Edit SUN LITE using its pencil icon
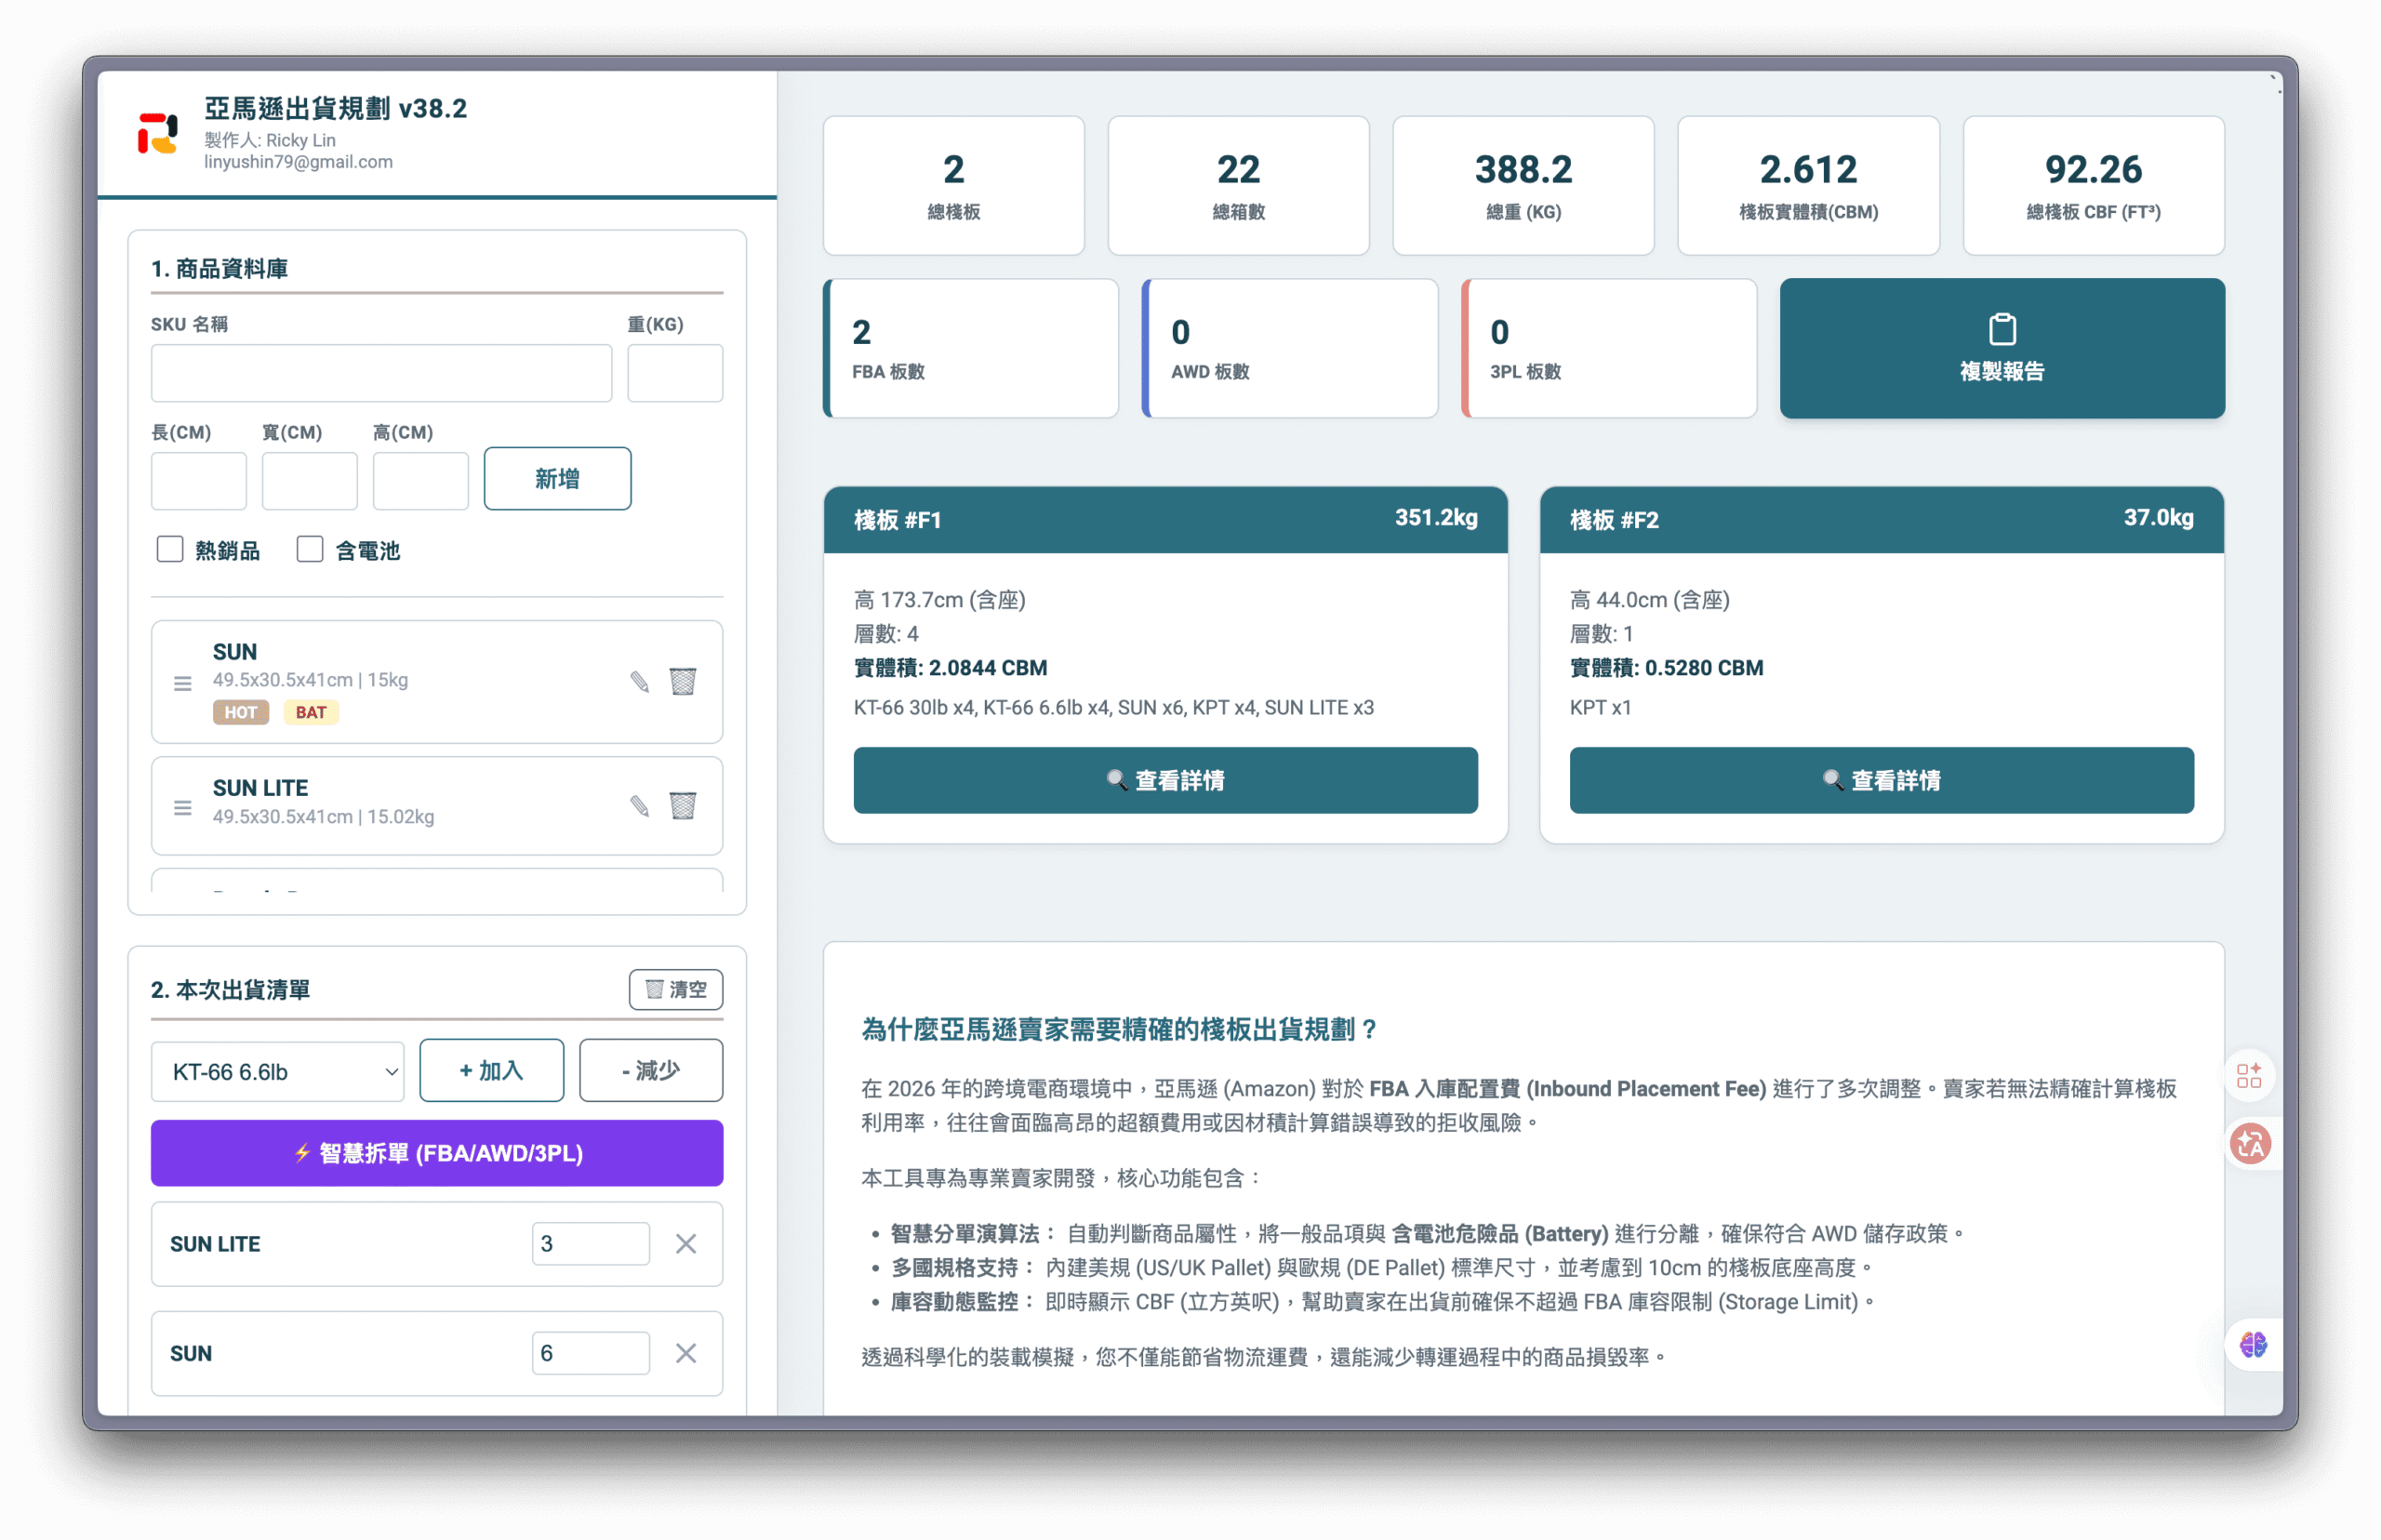The image size is (2381, 1540). (x=640, y=806)
